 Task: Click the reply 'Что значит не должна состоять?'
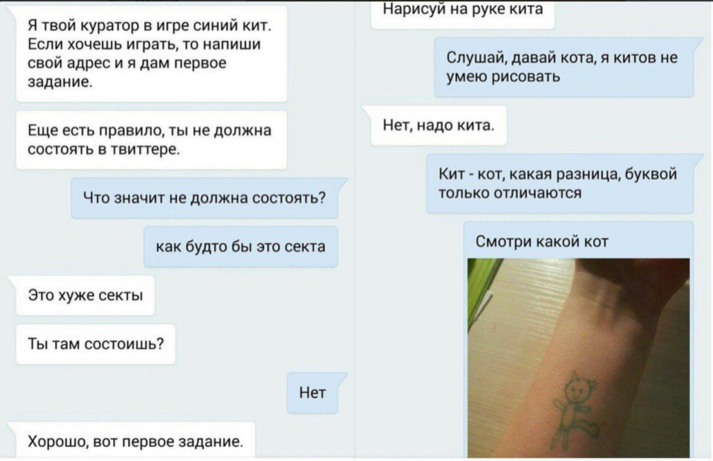(x=205, y=198)
